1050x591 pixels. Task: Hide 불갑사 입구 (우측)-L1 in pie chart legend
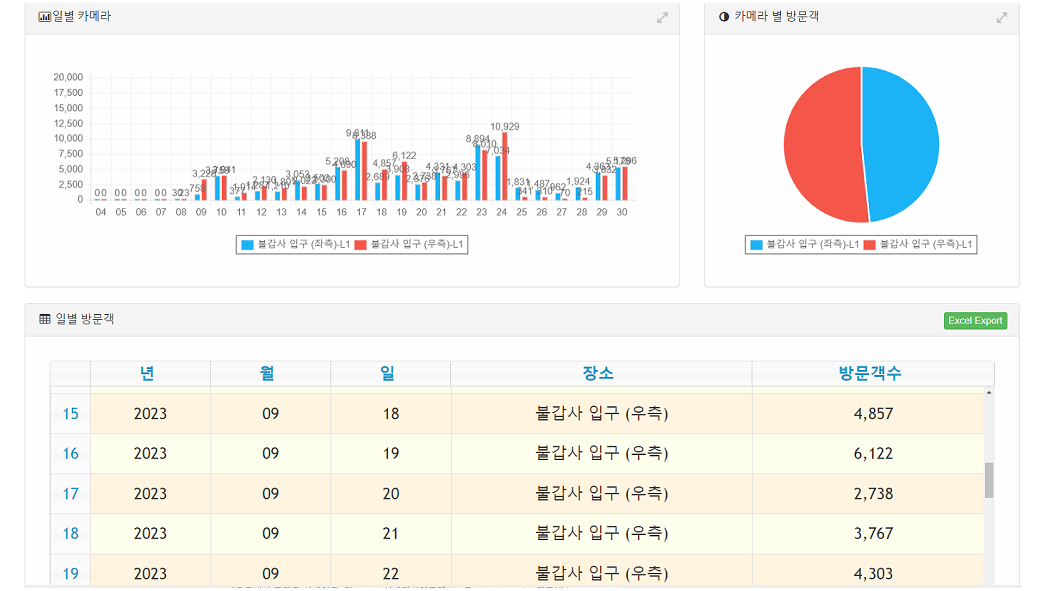pos(918,245)
